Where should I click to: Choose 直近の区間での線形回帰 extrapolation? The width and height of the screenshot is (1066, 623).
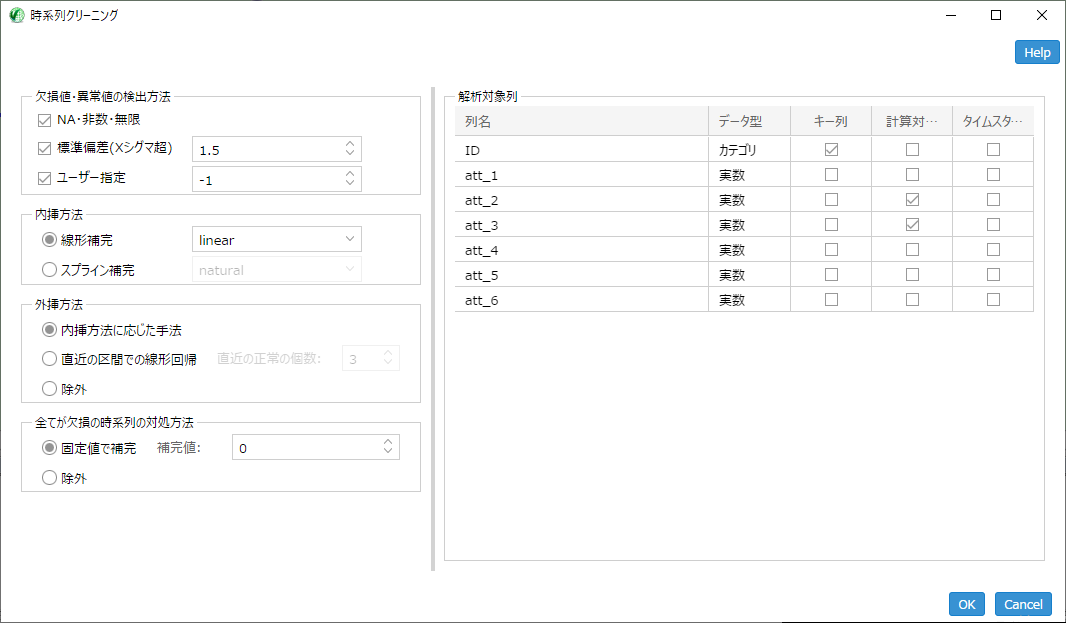click(50, 358)
